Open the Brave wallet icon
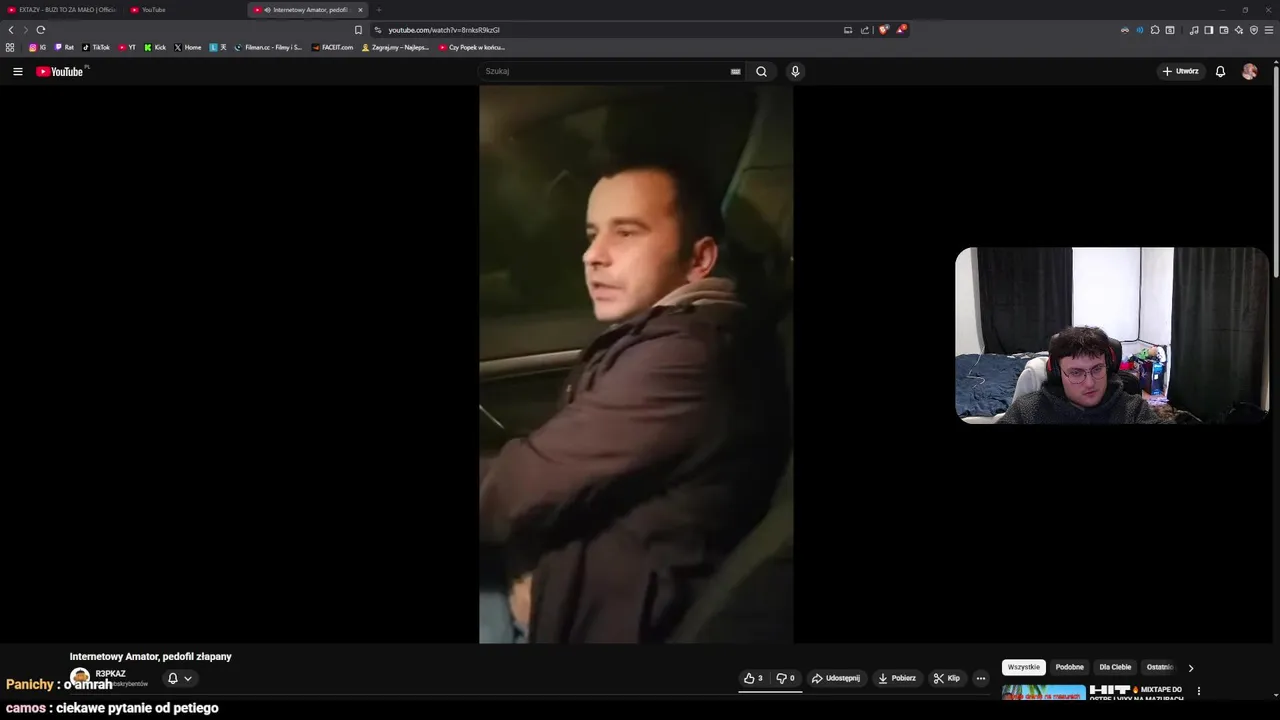1280x720 pixels. coord(1223,30)
